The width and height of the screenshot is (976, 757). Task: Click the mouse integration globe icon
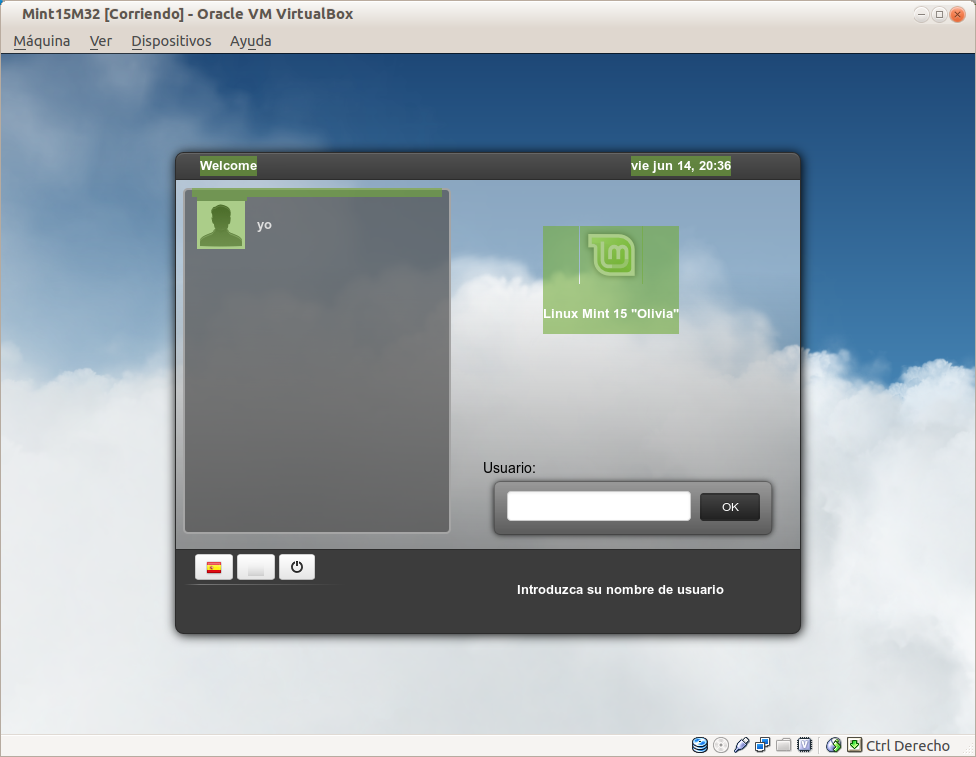point(834,745)
